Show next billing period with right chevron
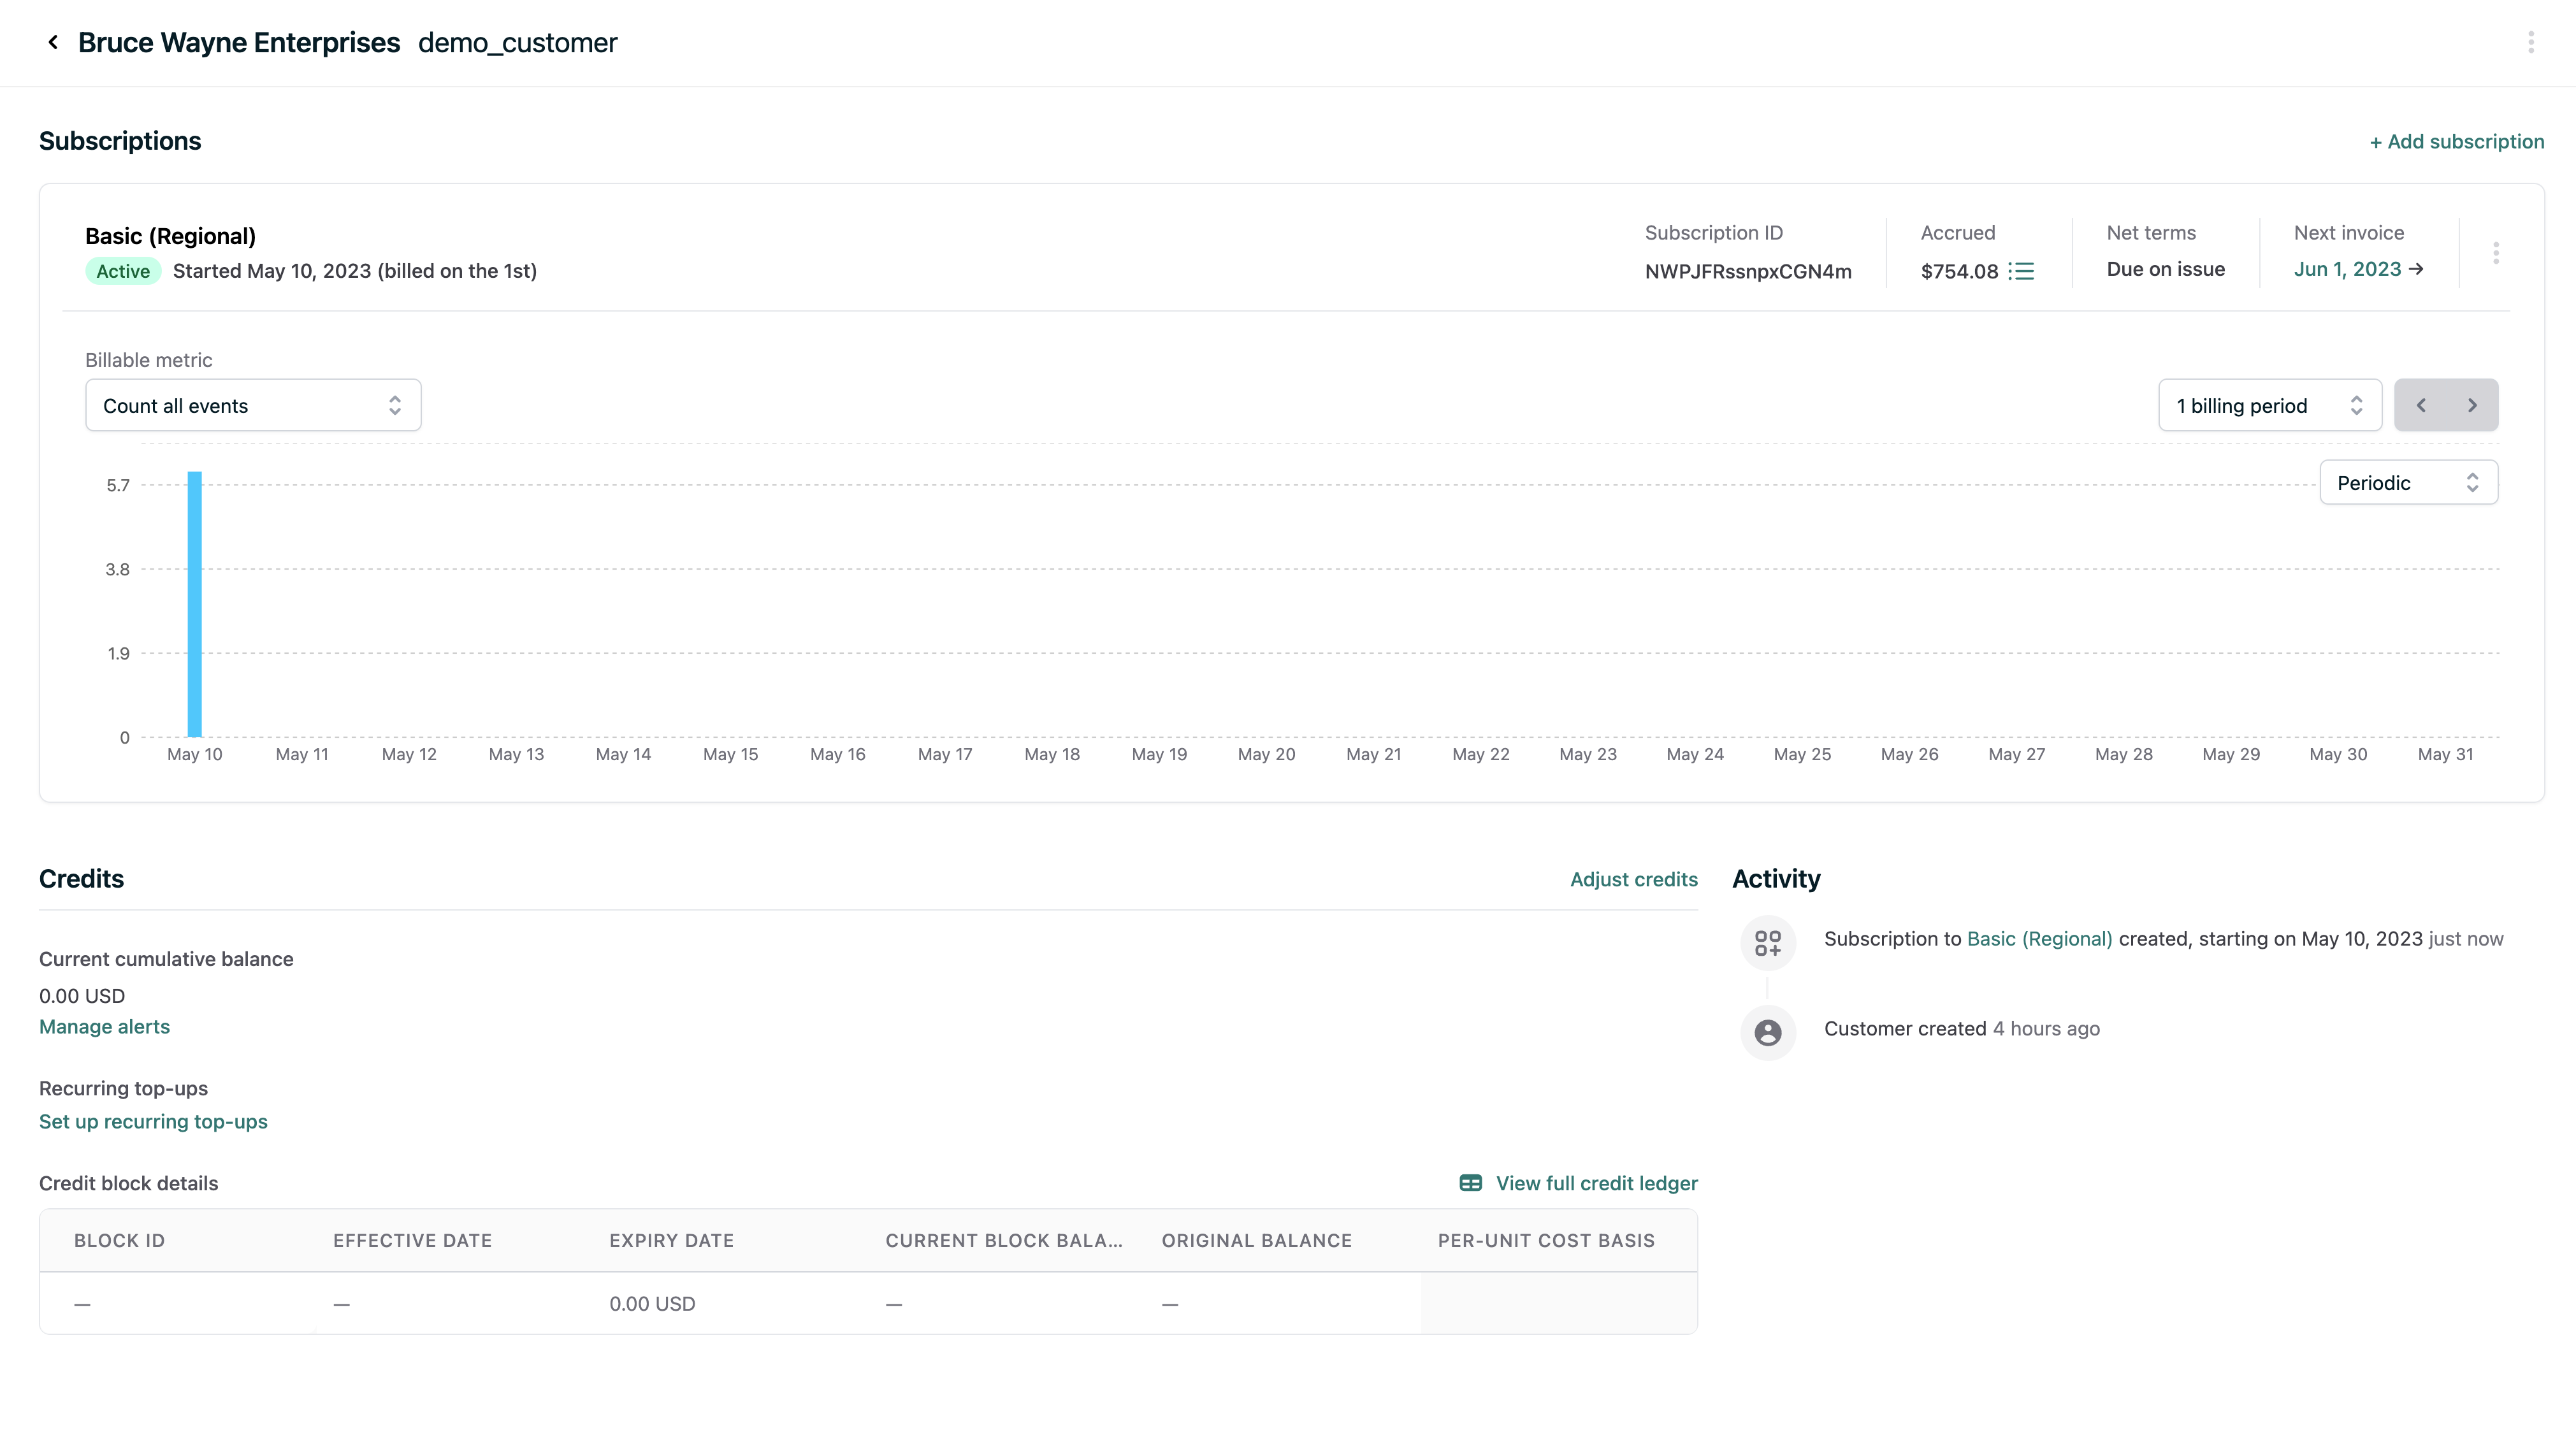This screenshot has height=1449, width=2576. pyautogui.click(x=2472, y=405)
